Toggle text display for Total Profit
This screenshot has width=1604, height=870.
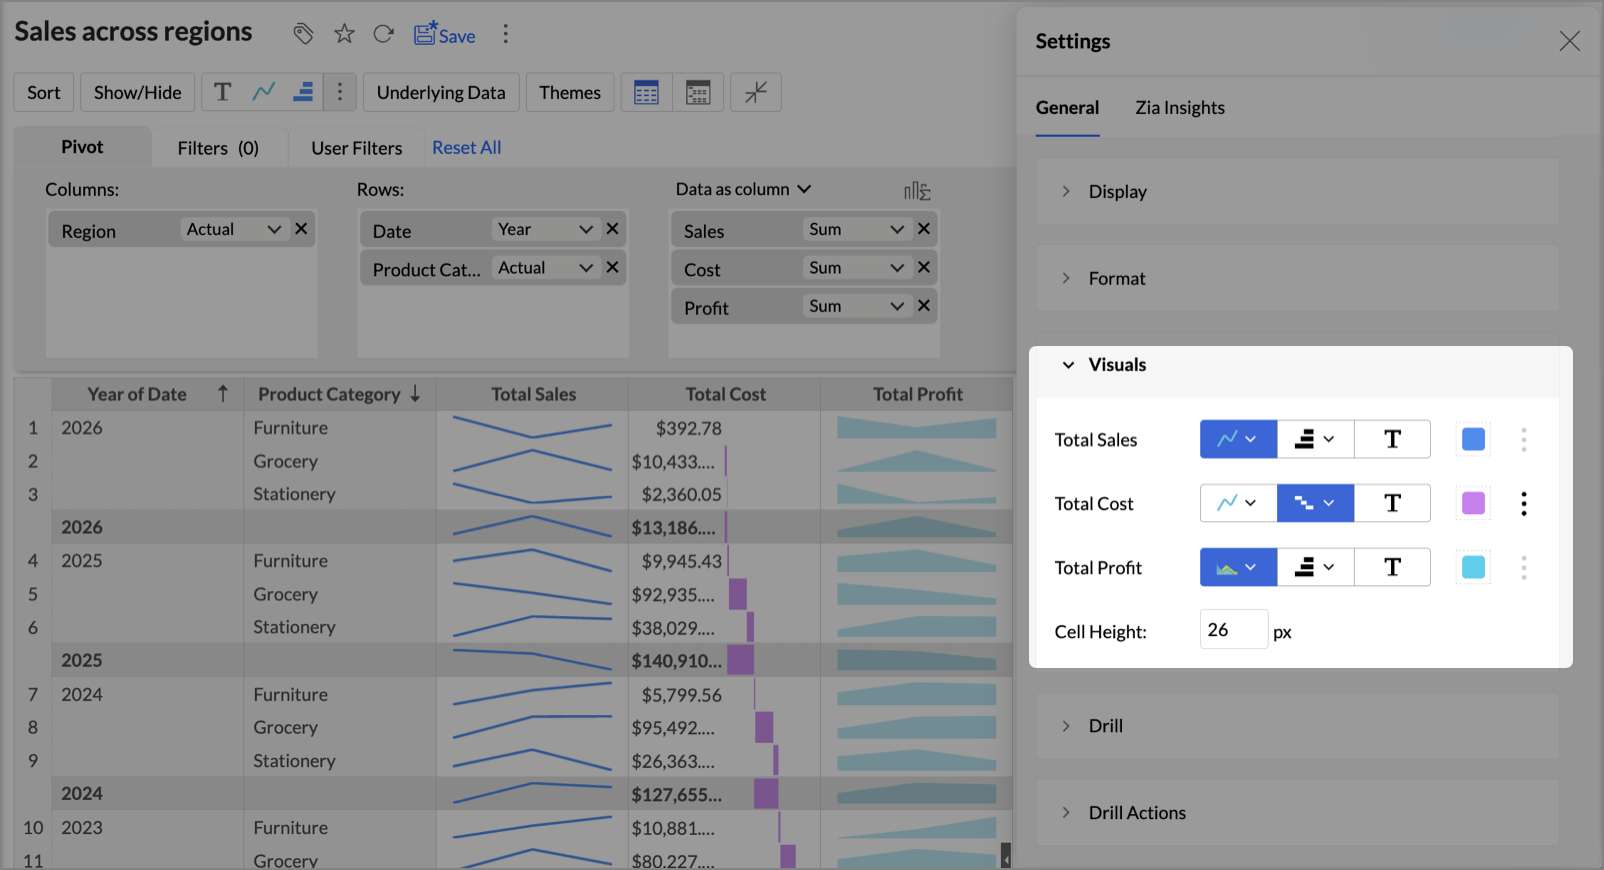pyautogui.click(x=1392, y=567)
